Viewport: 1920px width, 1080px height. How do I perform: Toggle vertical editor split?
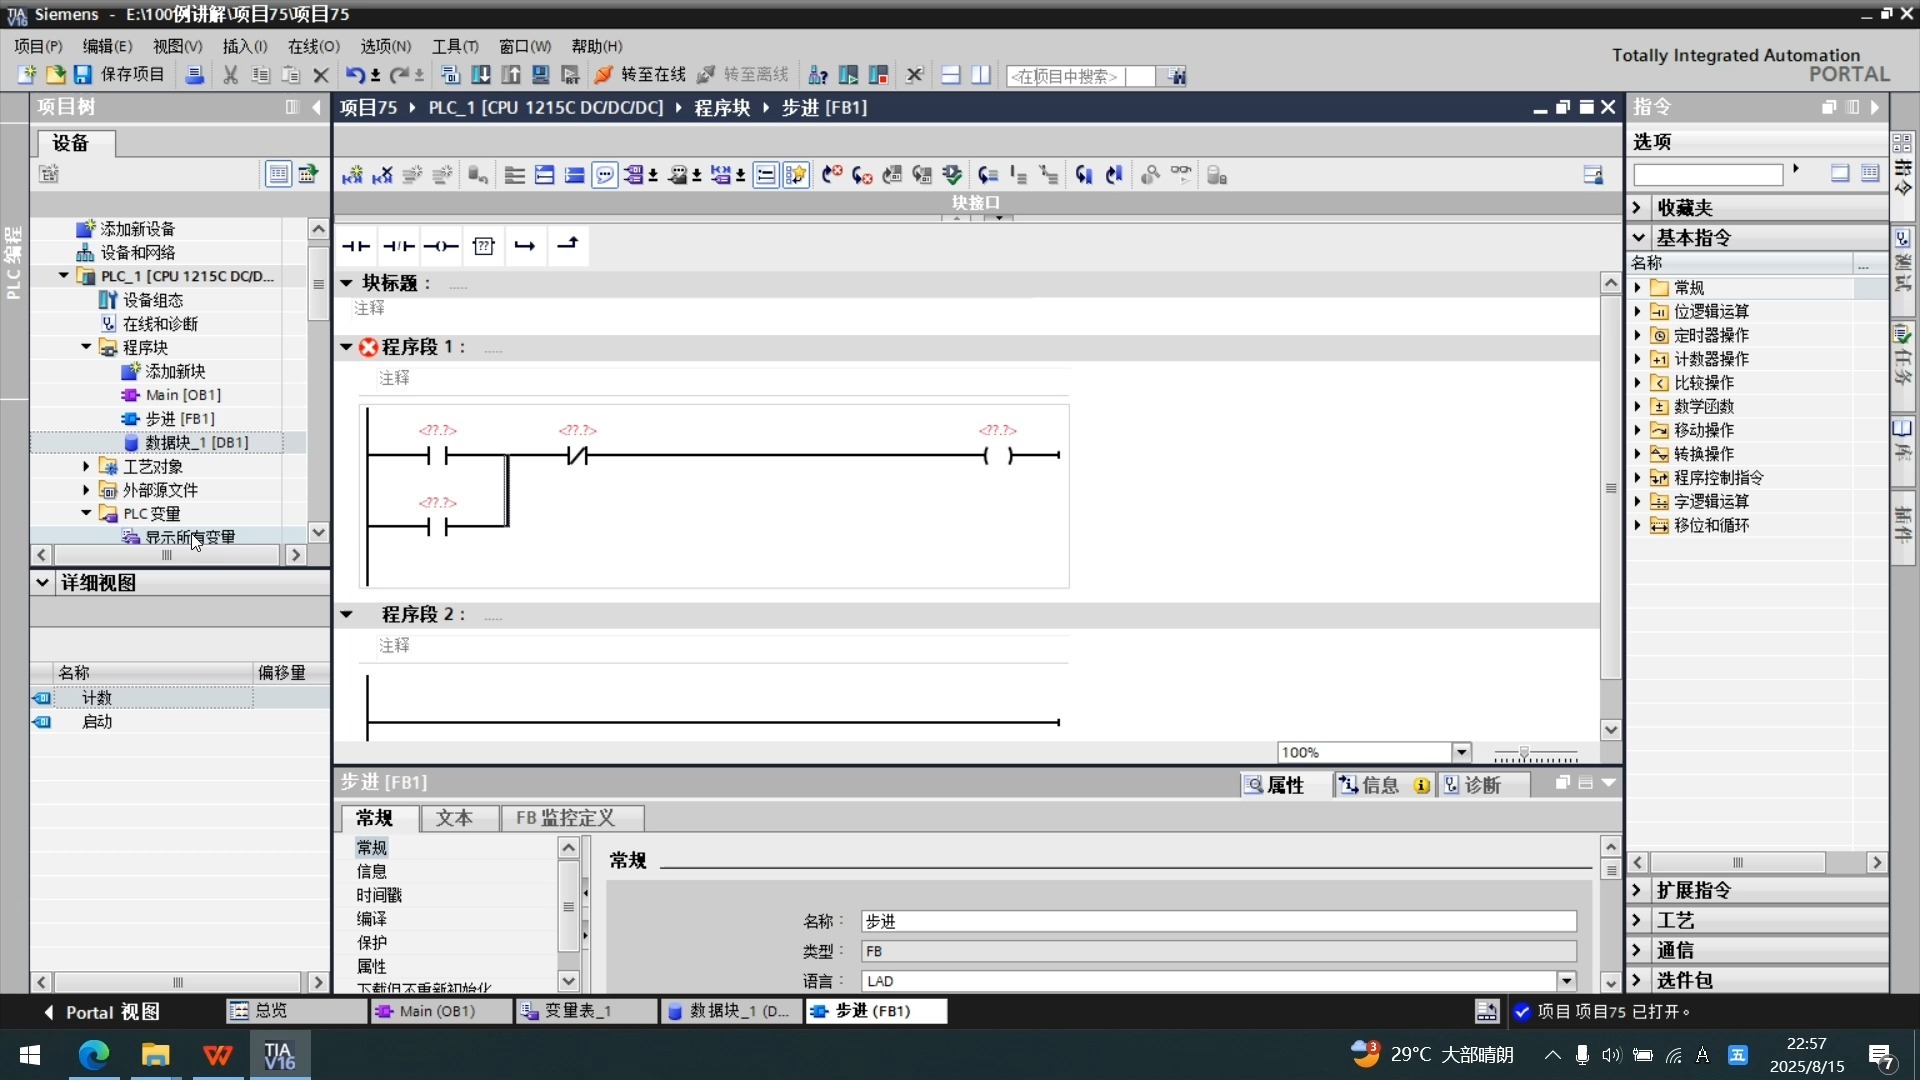click(x=981, y=75)
